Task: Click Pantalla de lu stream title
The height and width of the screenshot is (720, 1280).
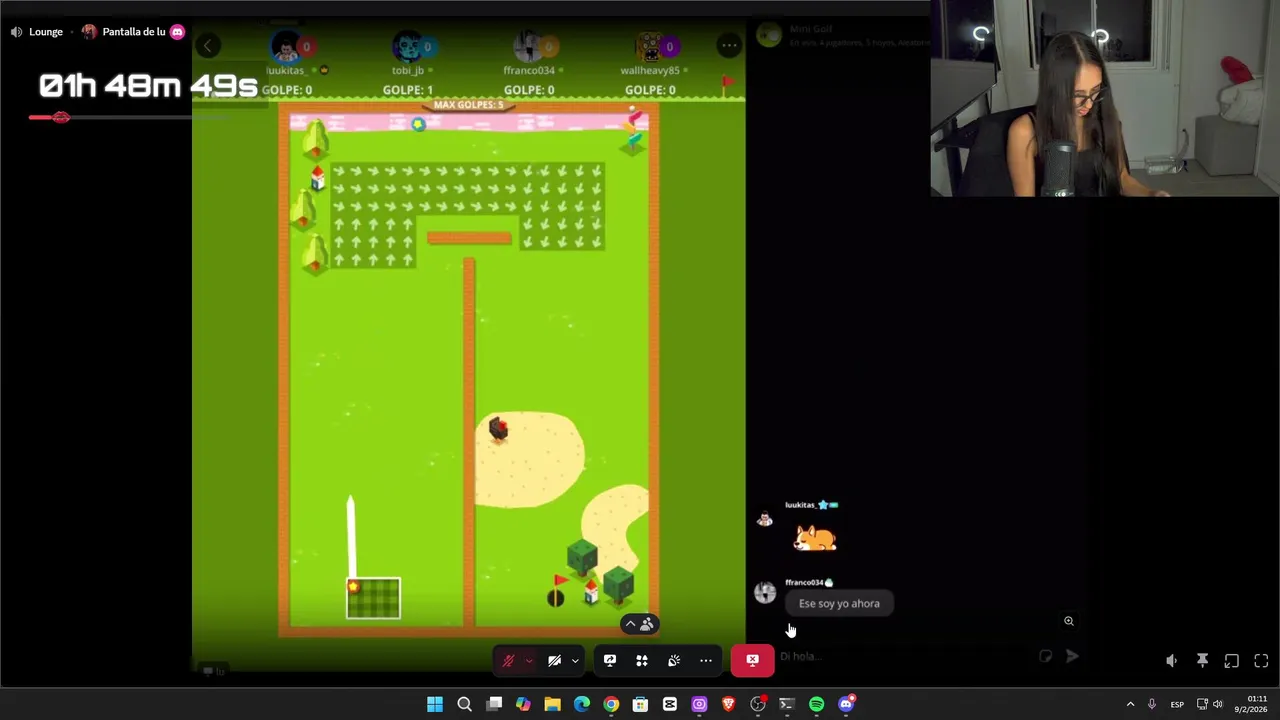Action: click(134, 32)
